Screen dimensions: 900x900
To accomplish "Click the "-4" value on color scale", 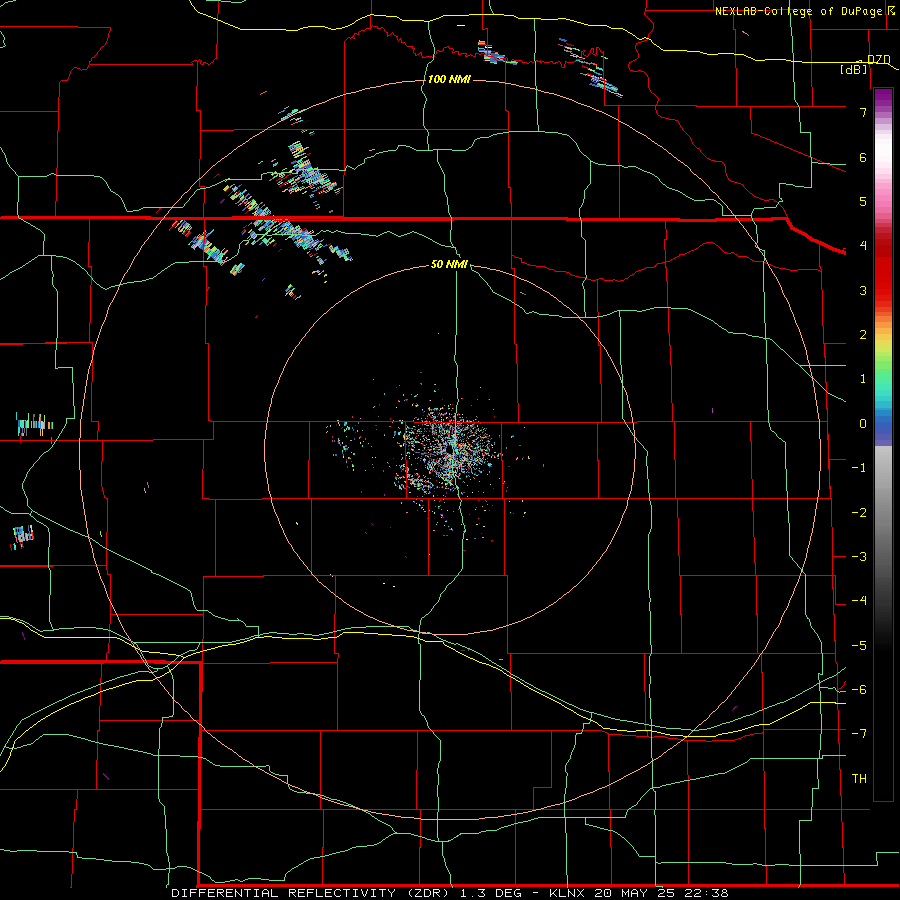I will point(859,601).
